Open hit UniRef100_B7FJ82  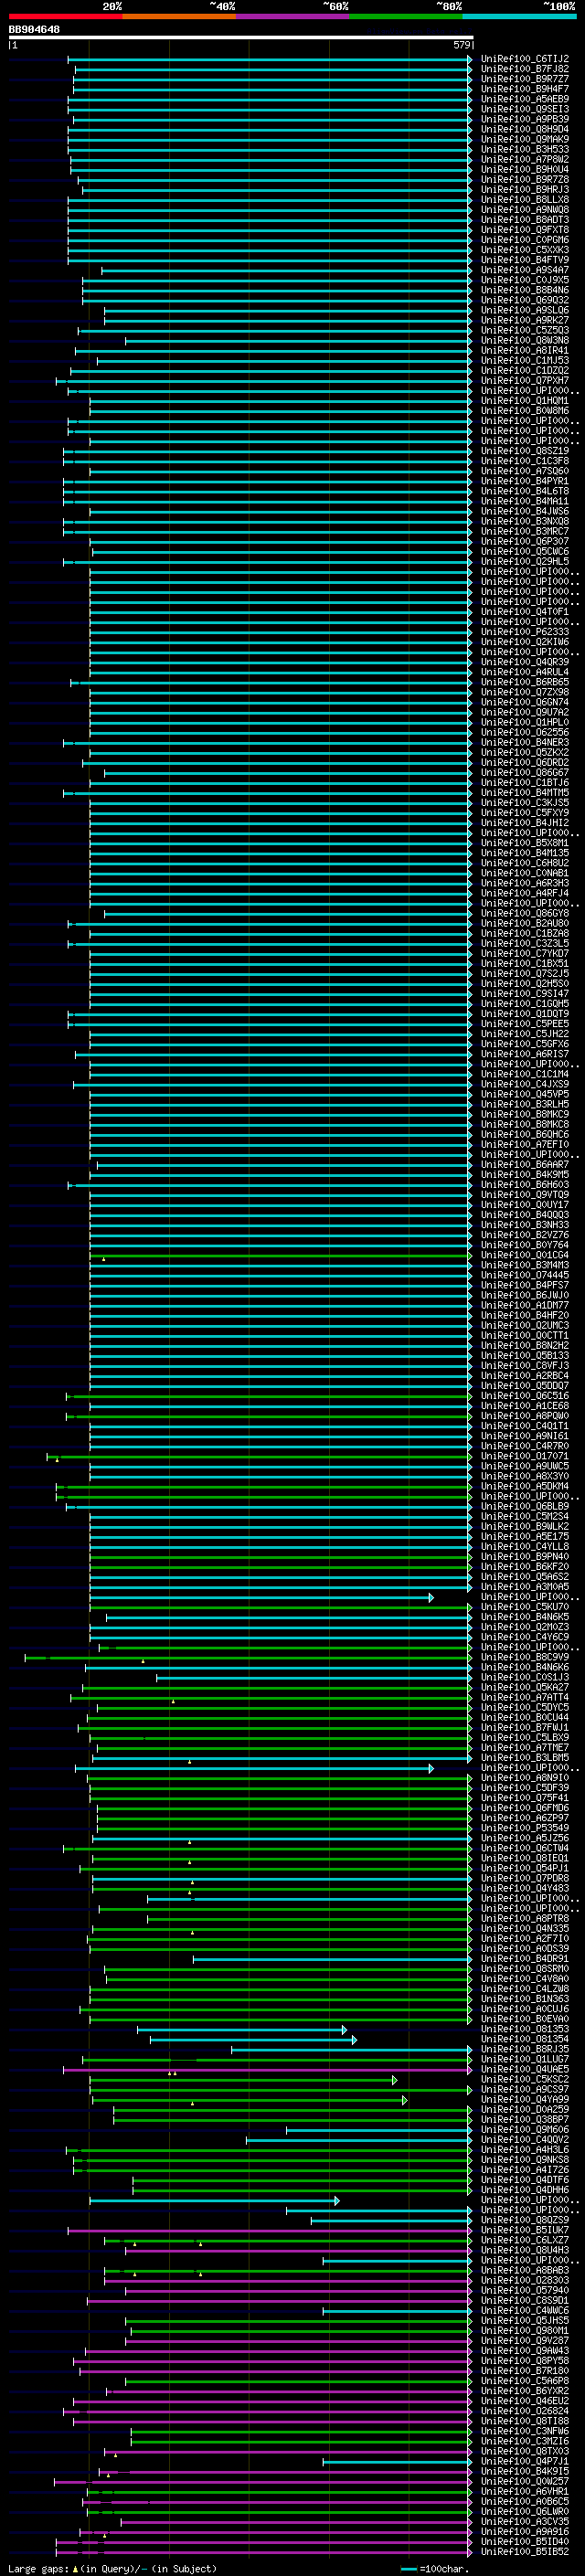[525, 69]
